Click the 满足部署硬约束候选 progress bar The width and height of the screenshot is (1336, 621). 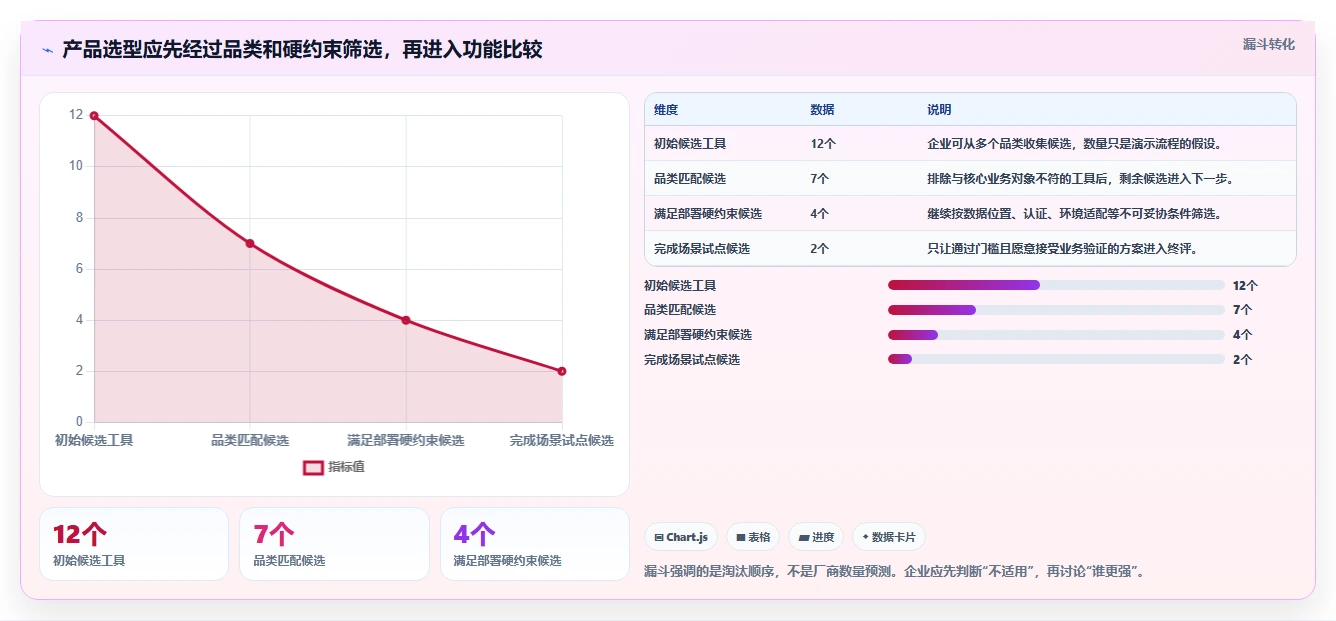(1056, 335)
